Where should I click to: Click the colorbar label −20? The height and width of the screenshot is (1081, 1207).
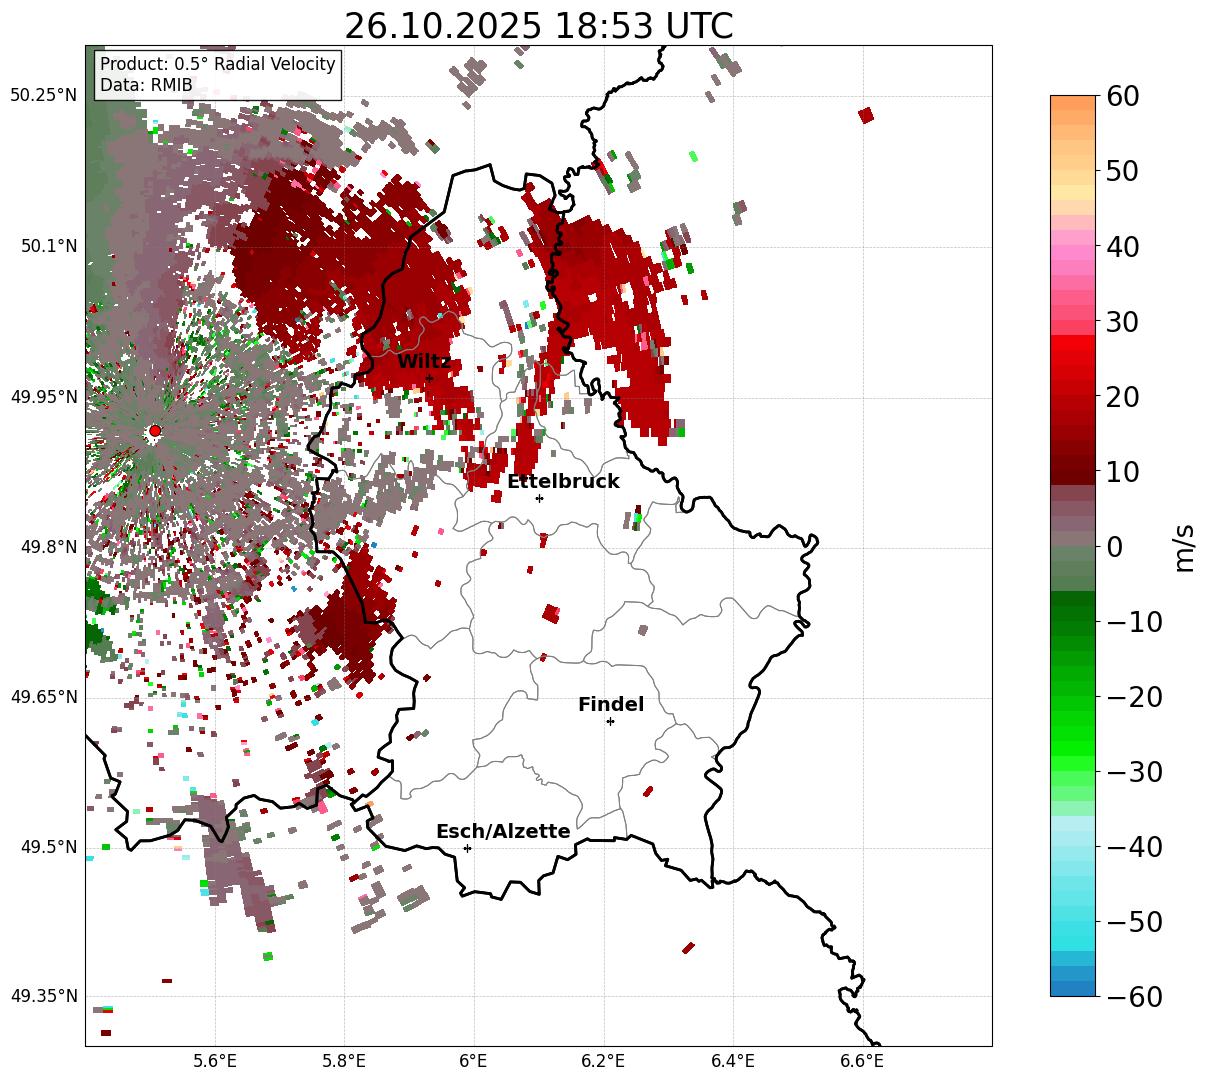coord(1134,697)
